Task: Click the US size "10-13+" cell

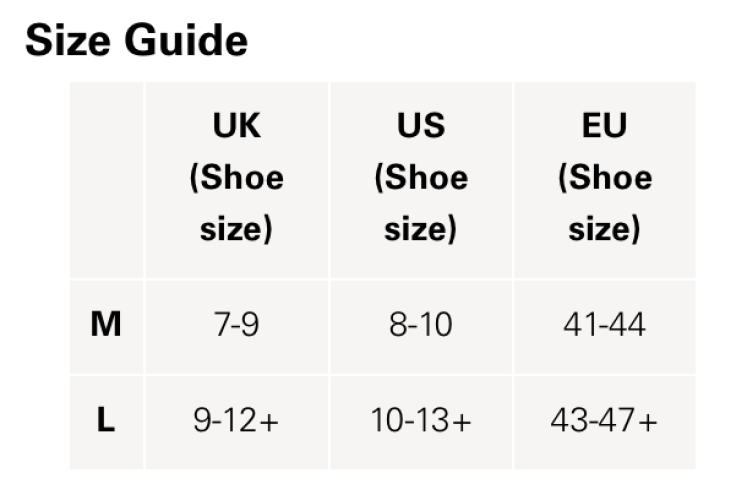Action: pos(420,421)
